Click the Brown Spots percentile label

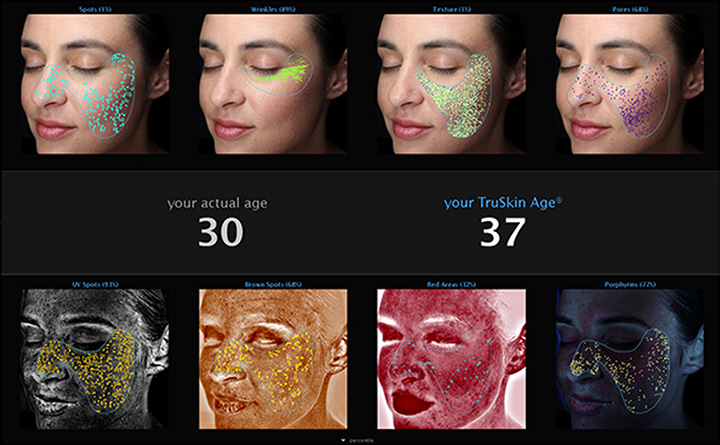click(273, 285)
